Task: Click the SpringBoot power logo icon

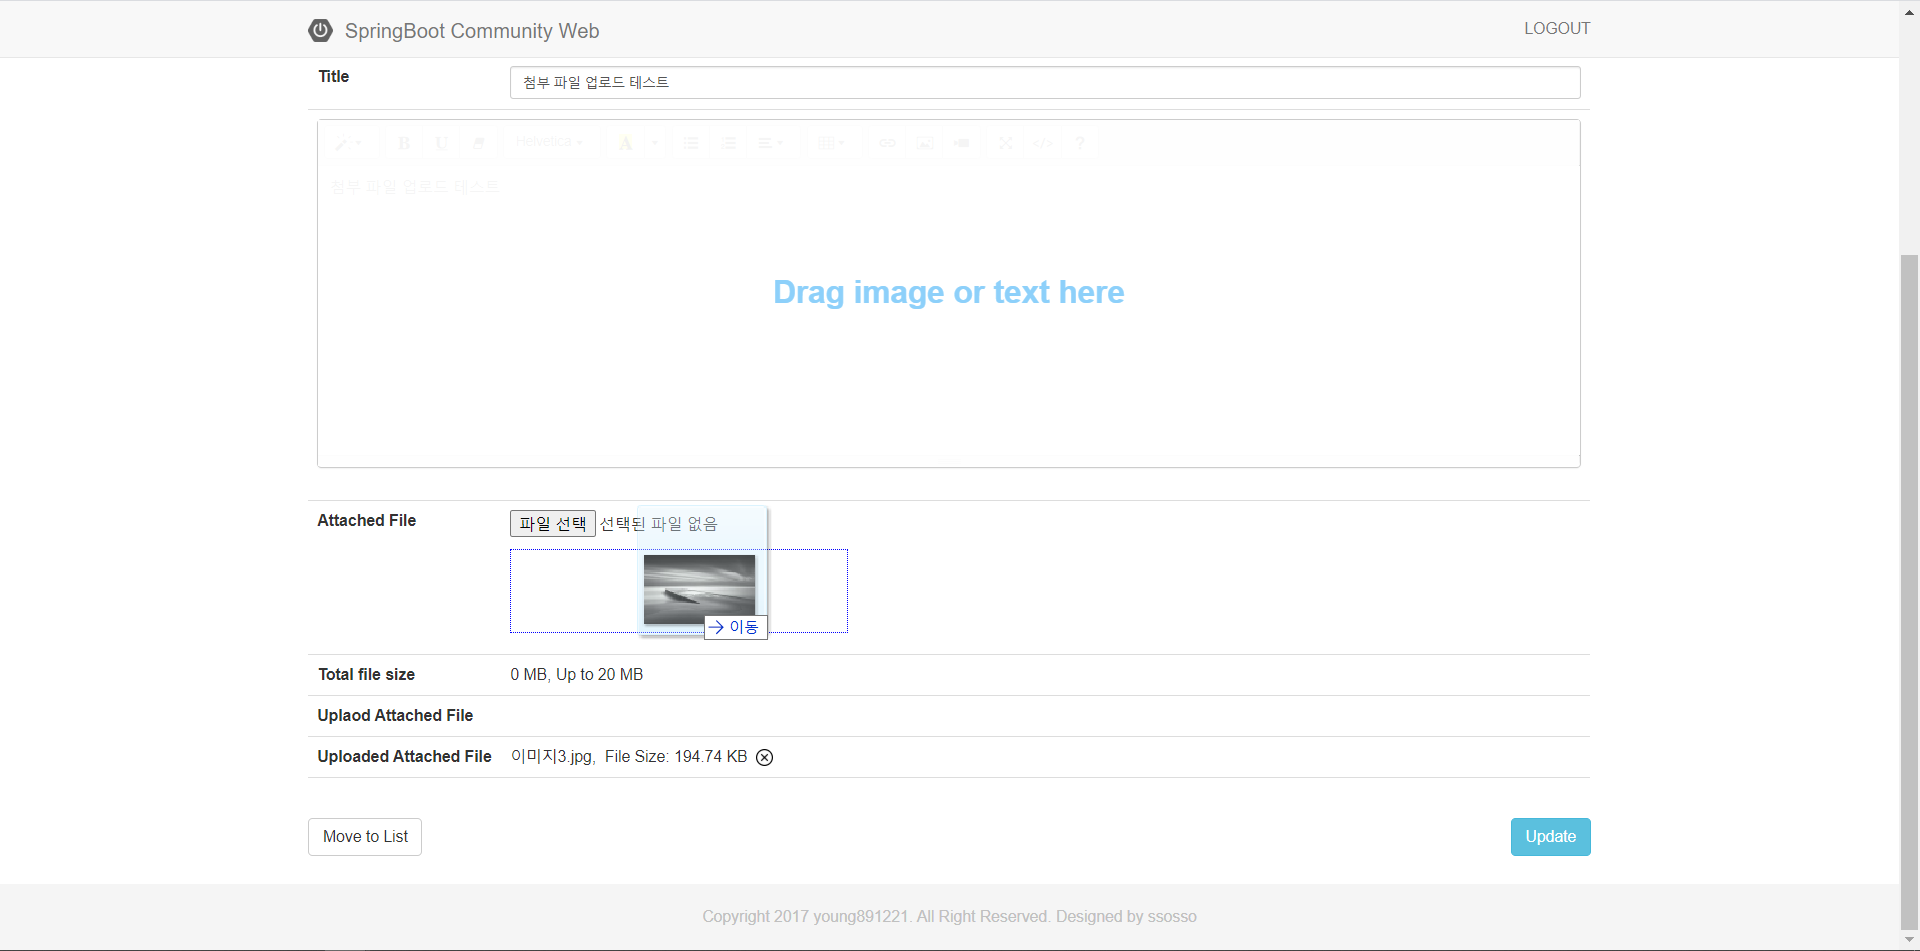Action: (320, 30)
